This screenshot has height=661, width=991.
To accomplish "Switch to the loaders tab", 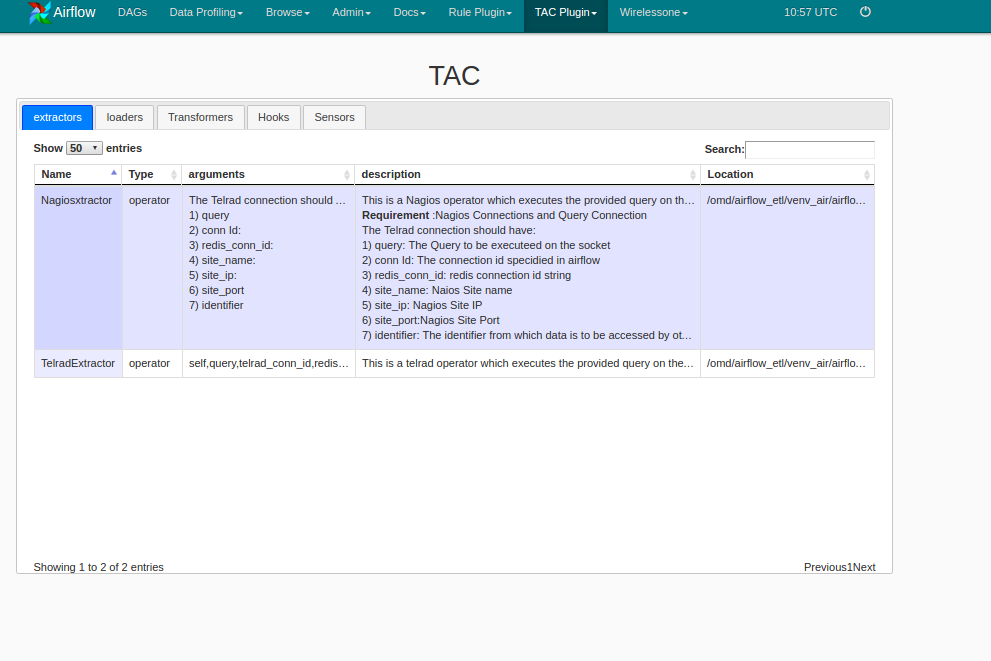I will (x=125, y=117).
